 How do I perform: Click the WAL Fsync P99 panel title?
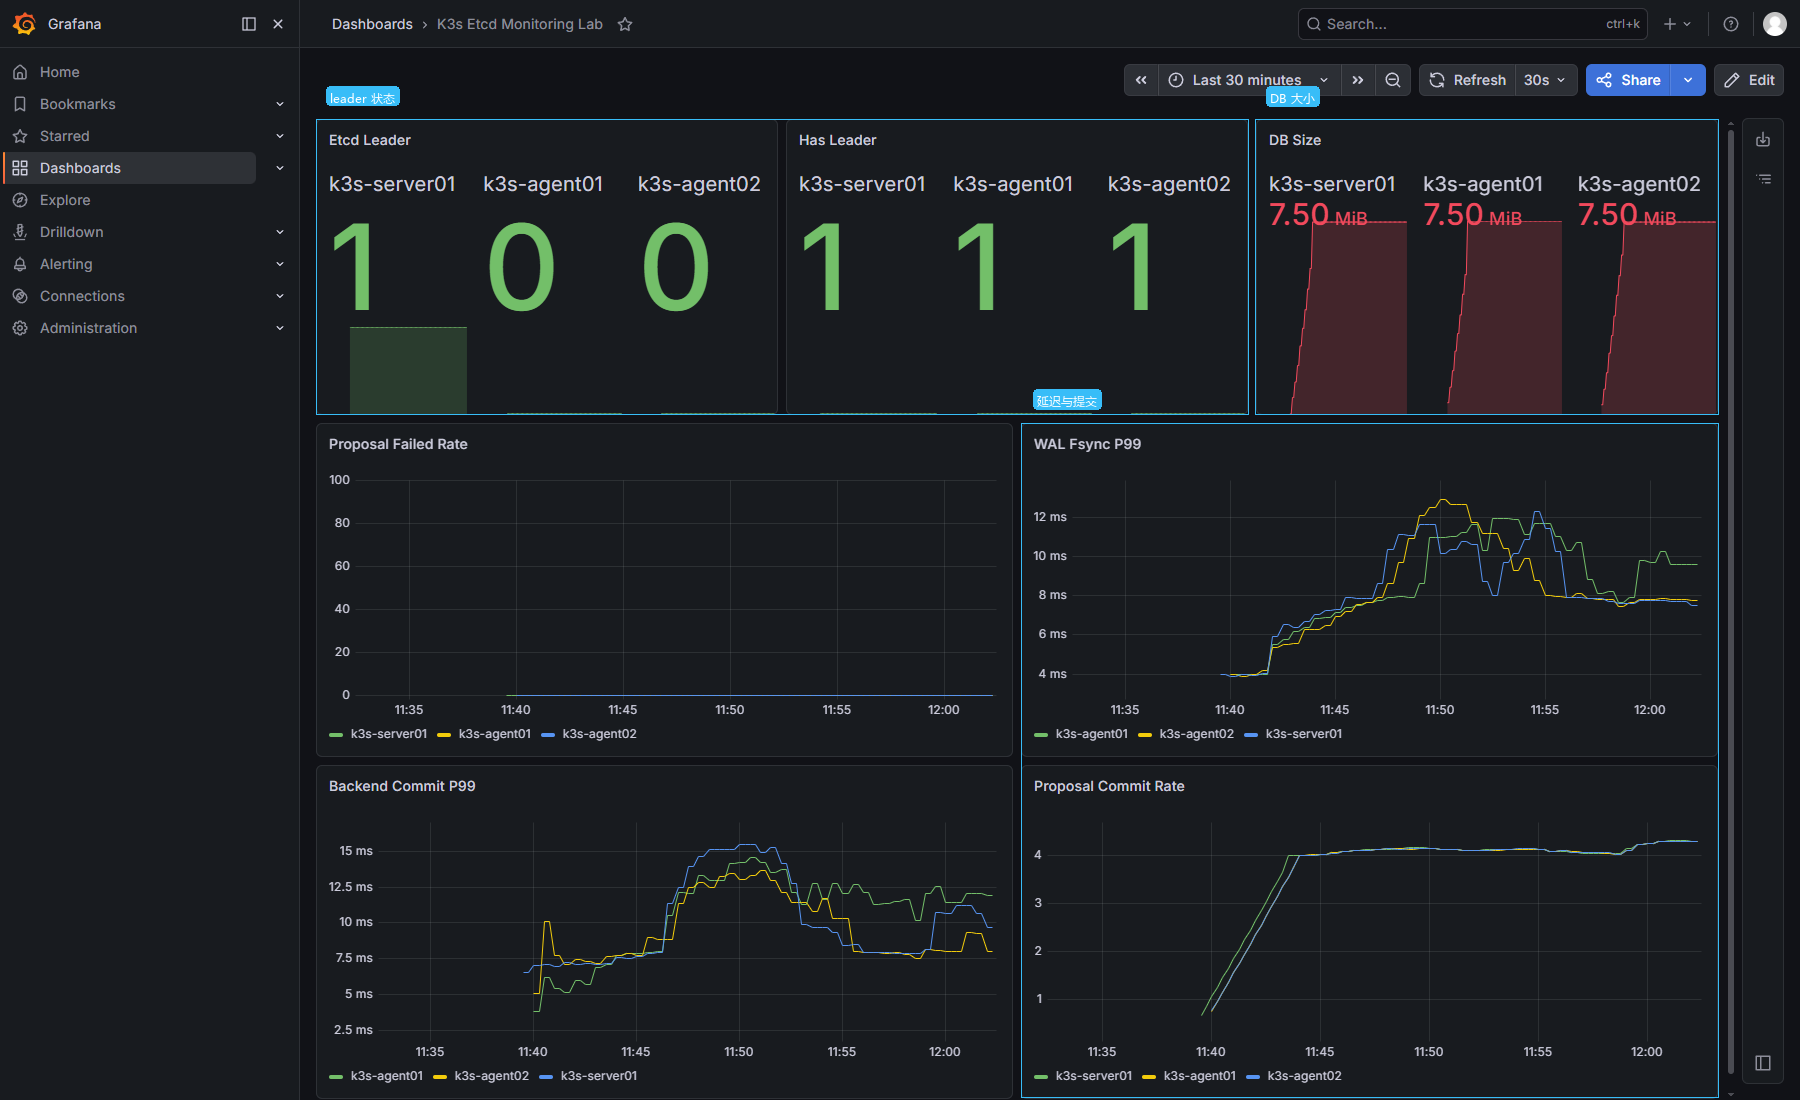(1087, 444)
